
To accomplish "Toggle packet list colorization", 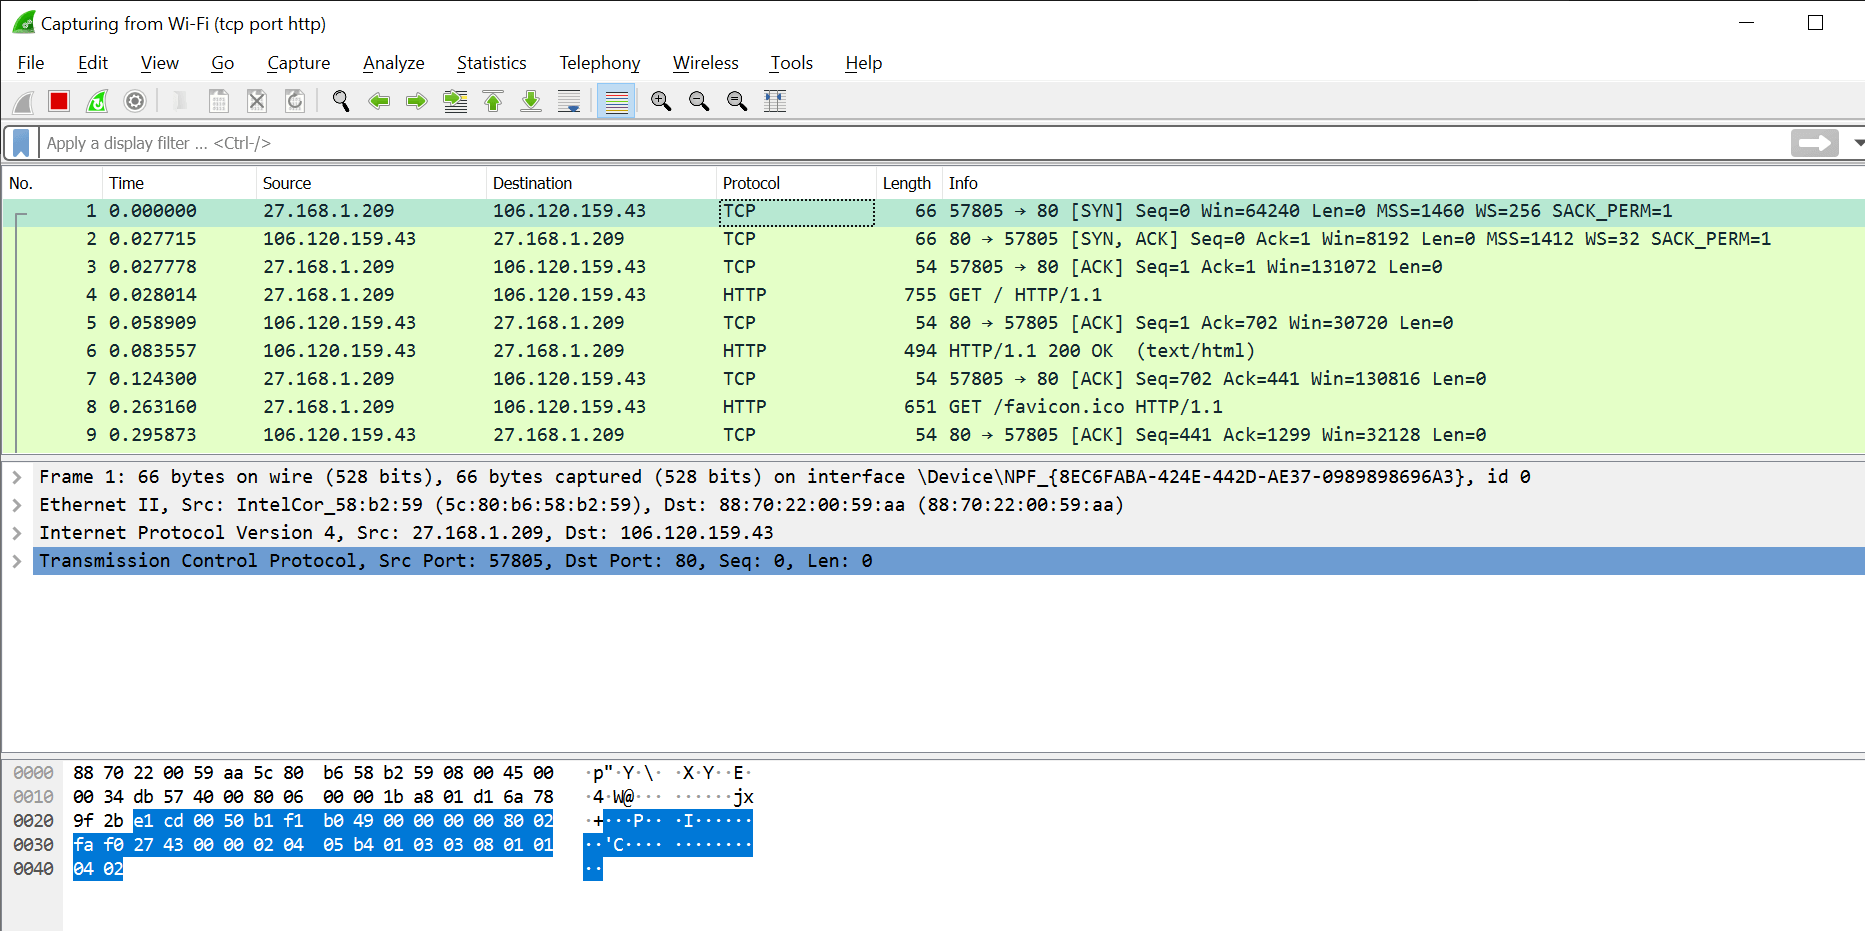I will click(617, 101).
